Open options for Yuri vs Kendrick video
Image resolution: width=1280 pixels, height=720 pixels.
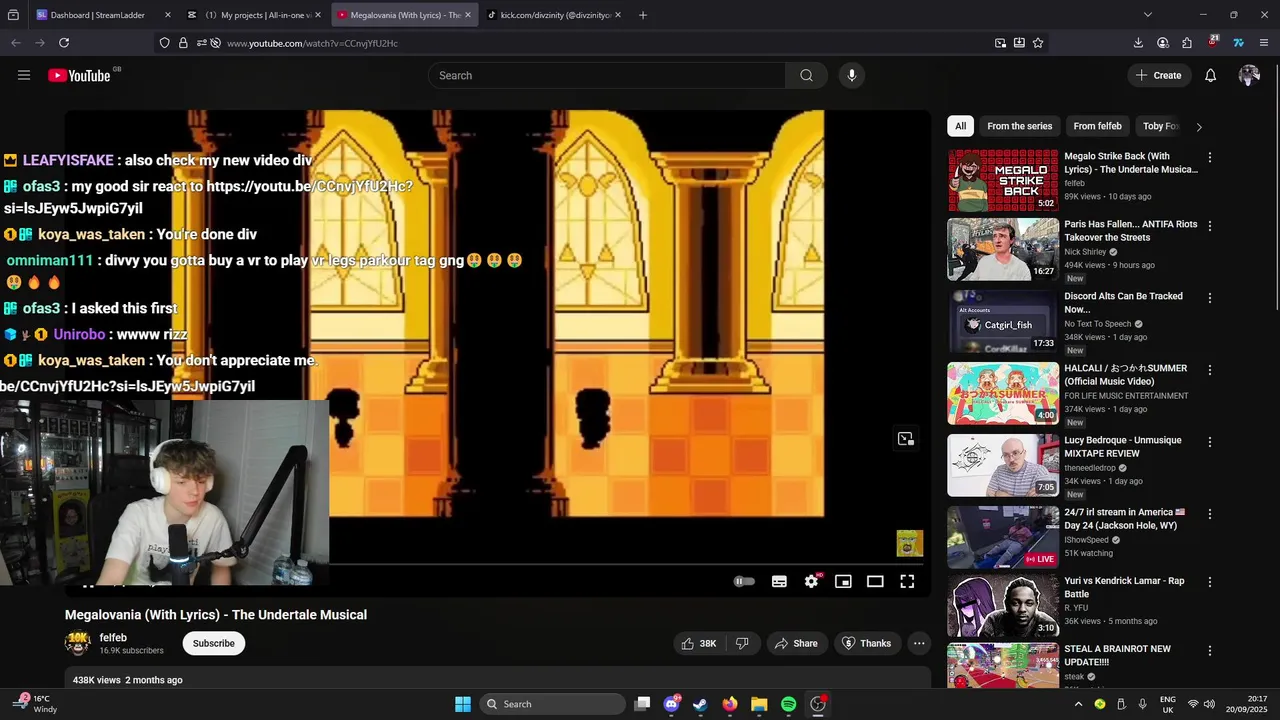[1209, 582]
